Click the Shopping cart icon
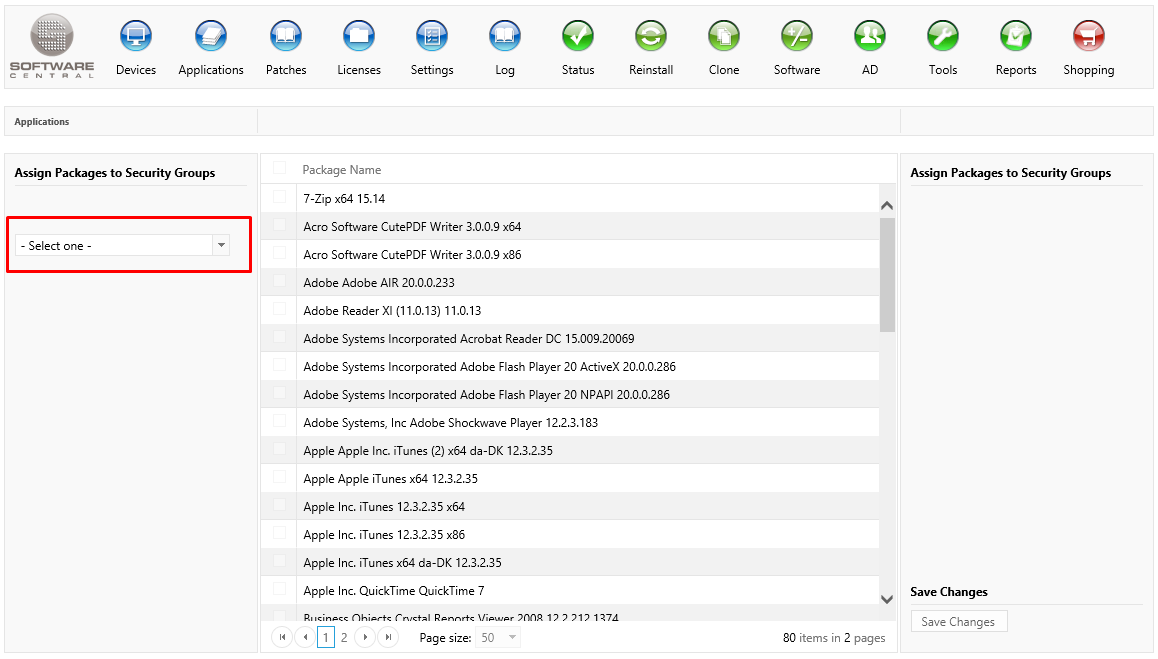 [1088, 37]
